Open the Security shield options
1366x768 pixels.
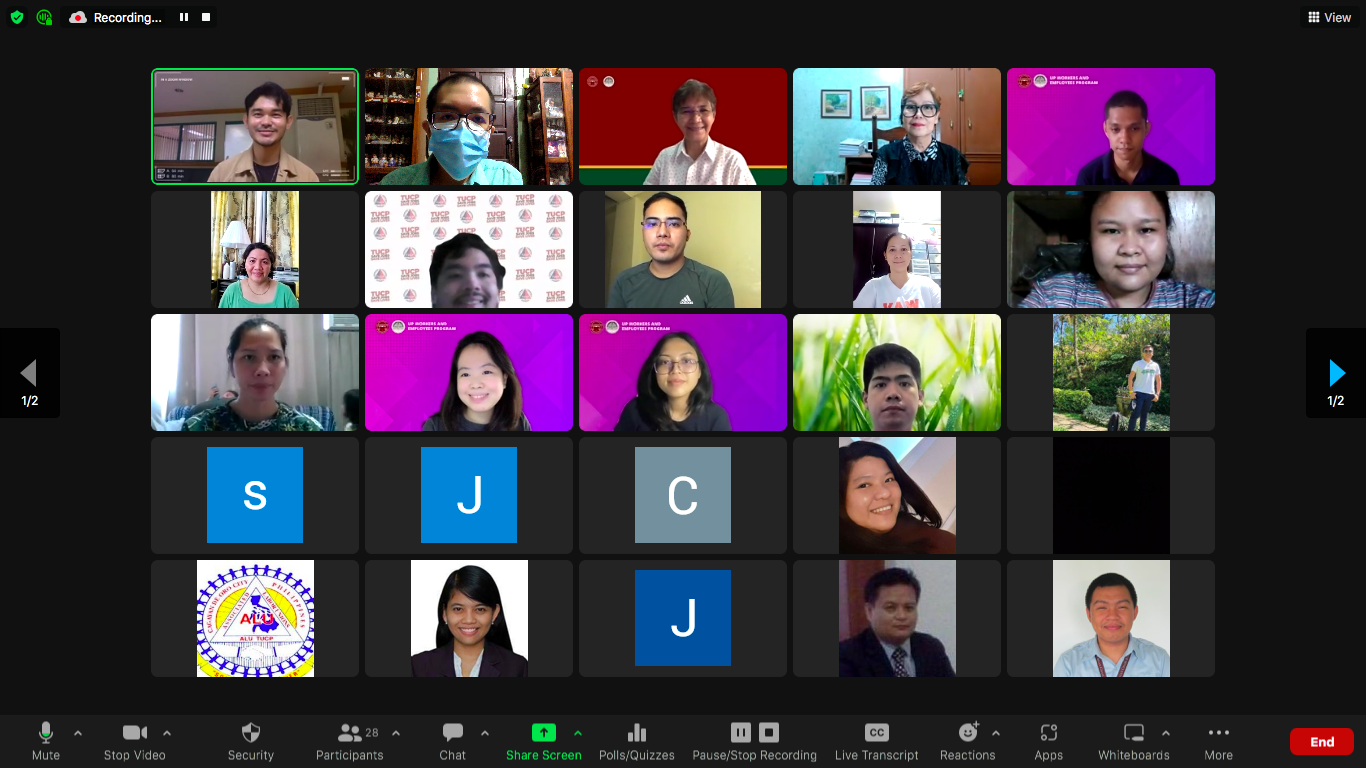point(250,740)
